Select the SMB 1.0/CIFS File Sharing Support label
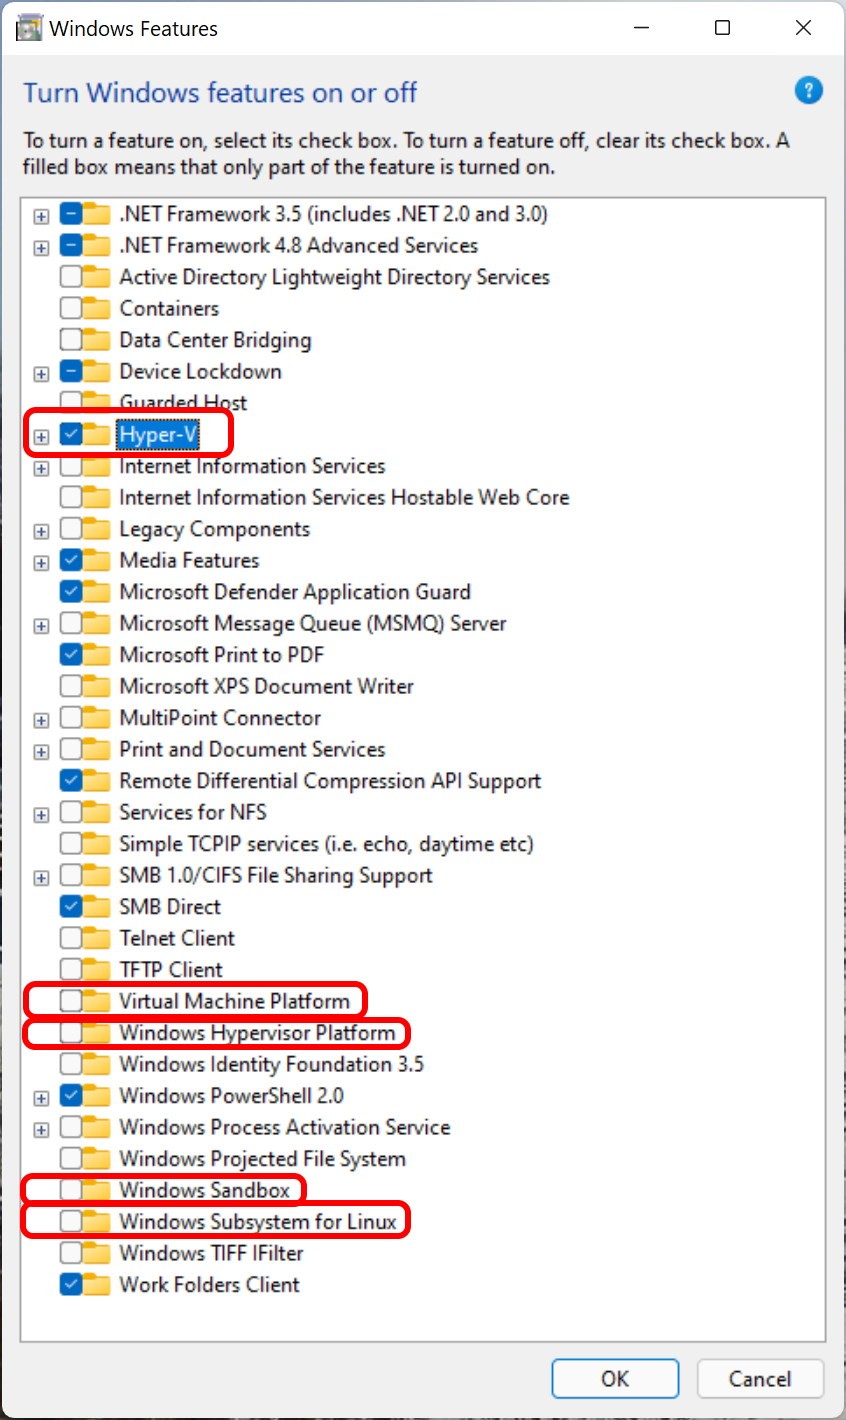Viewport: 846px width, 1420px height. 276,875
